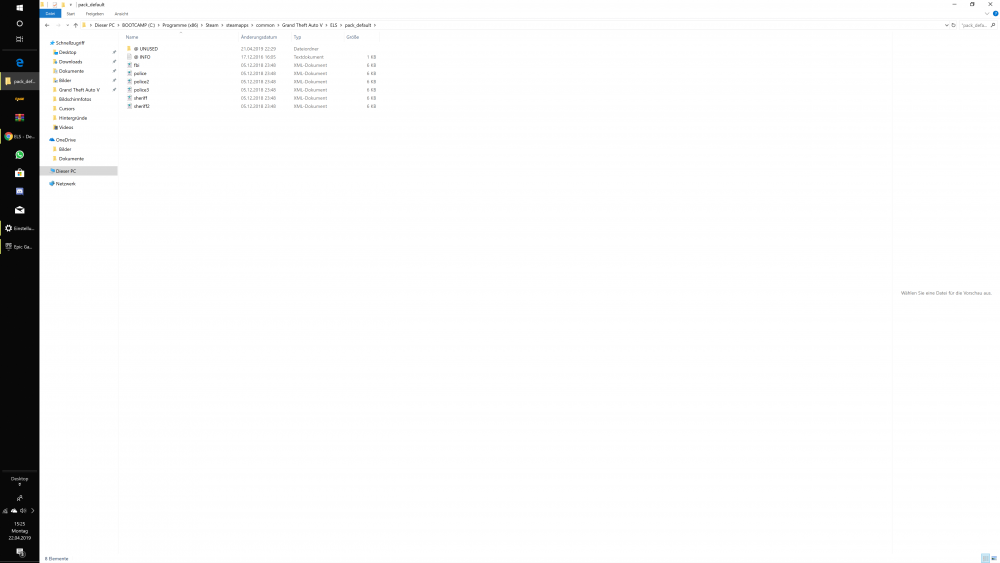Open Videos in navigation pane
Image resolution: width=1000 pixels, height=563 pixels.
pos(66,128)
